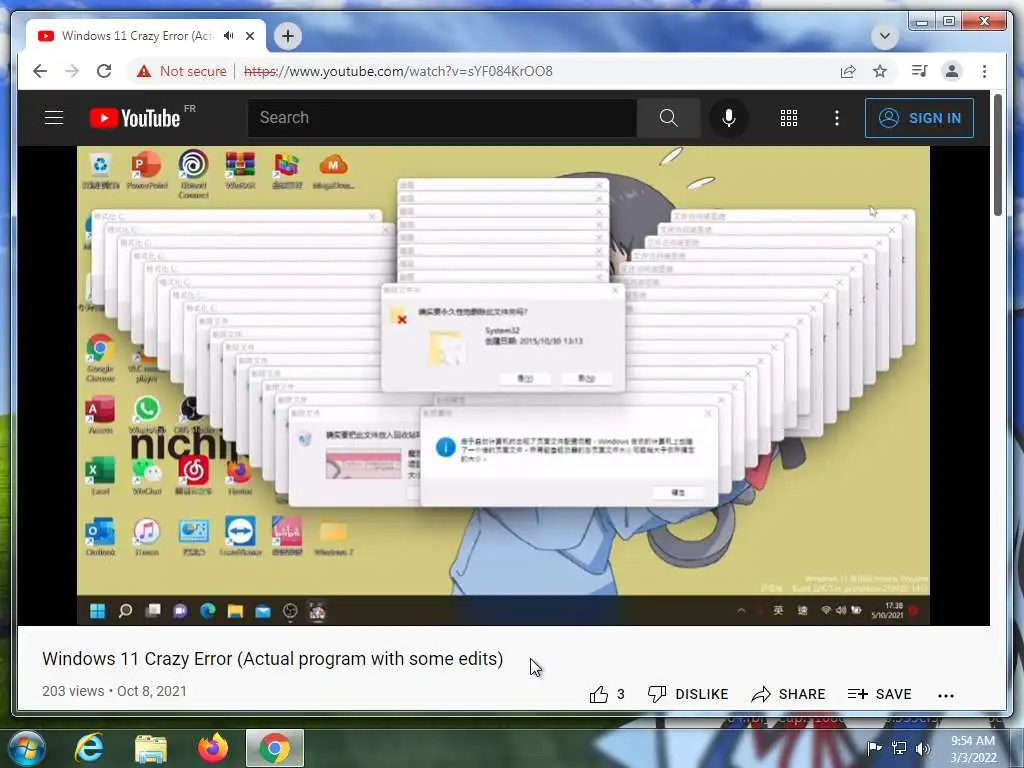Open YouTube settings three-dot menu
The image size is (1024, 768).
click(837, 118)
